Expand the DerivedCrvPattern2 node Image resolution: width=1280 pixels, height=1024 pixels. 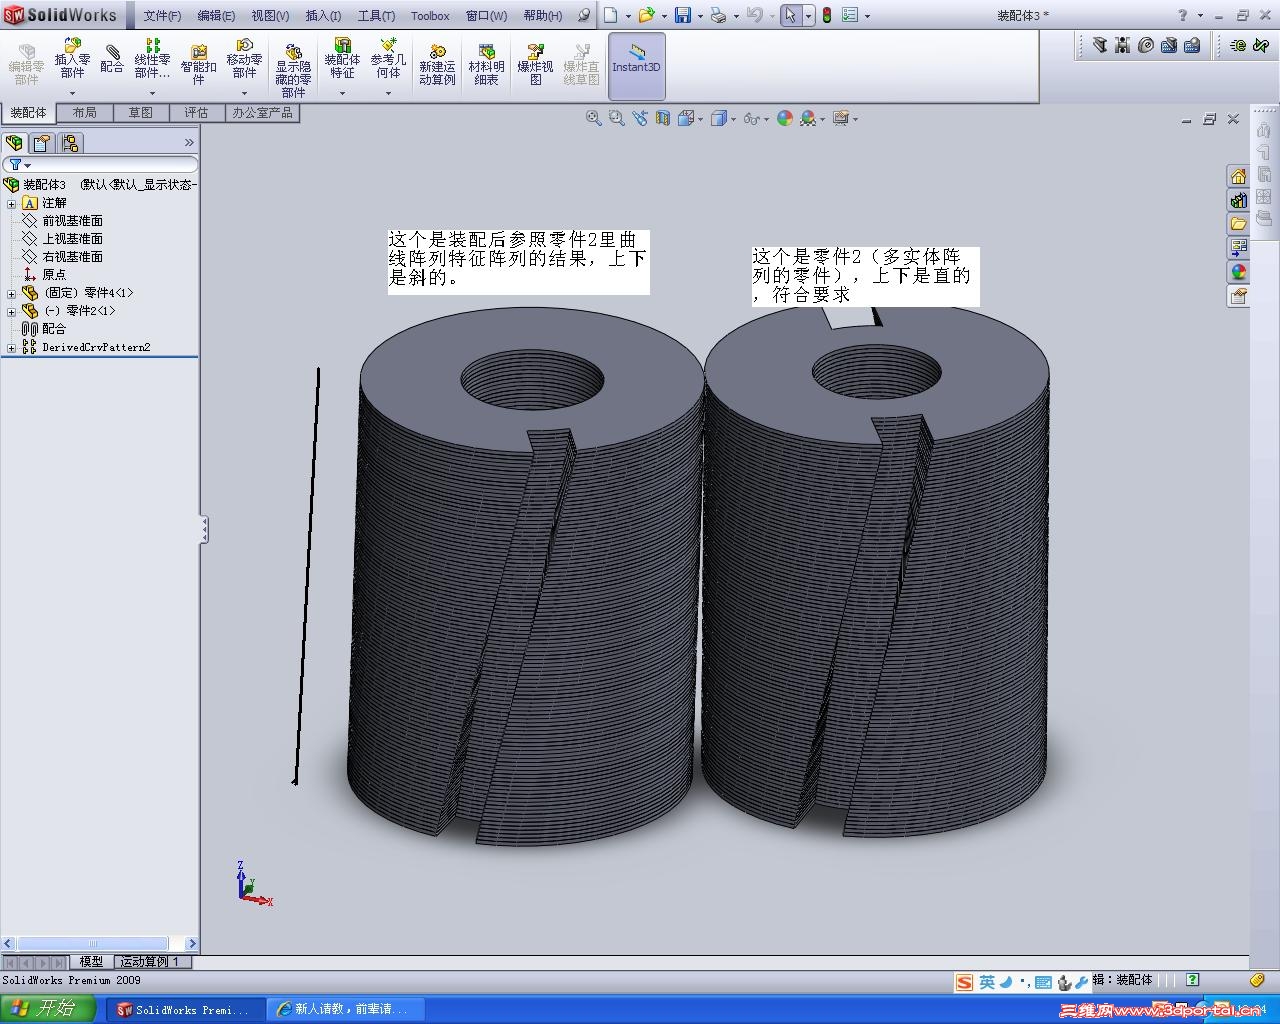pyautogui.click(x=11, y=347)
